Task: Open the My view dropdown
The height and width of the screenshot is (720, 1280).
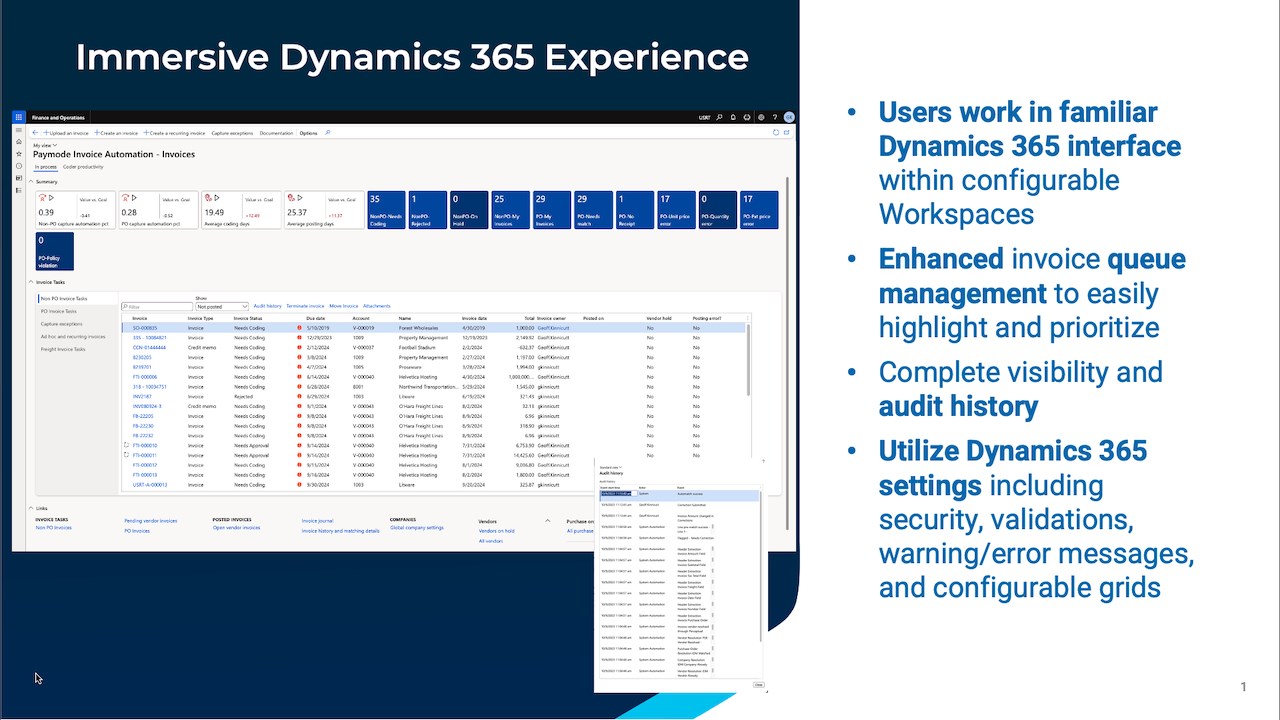Action: click(x=45, y=145)
